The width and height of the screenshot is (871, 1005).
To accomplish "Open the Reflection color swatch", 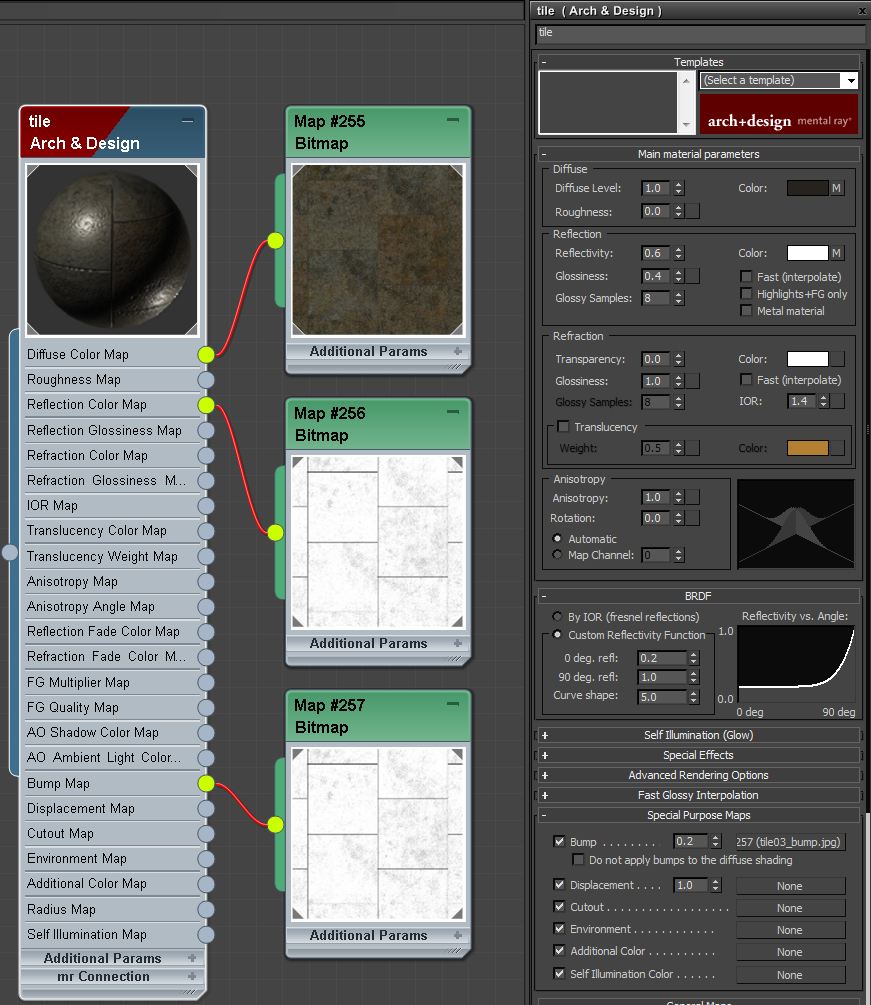I will pos(808,253).
